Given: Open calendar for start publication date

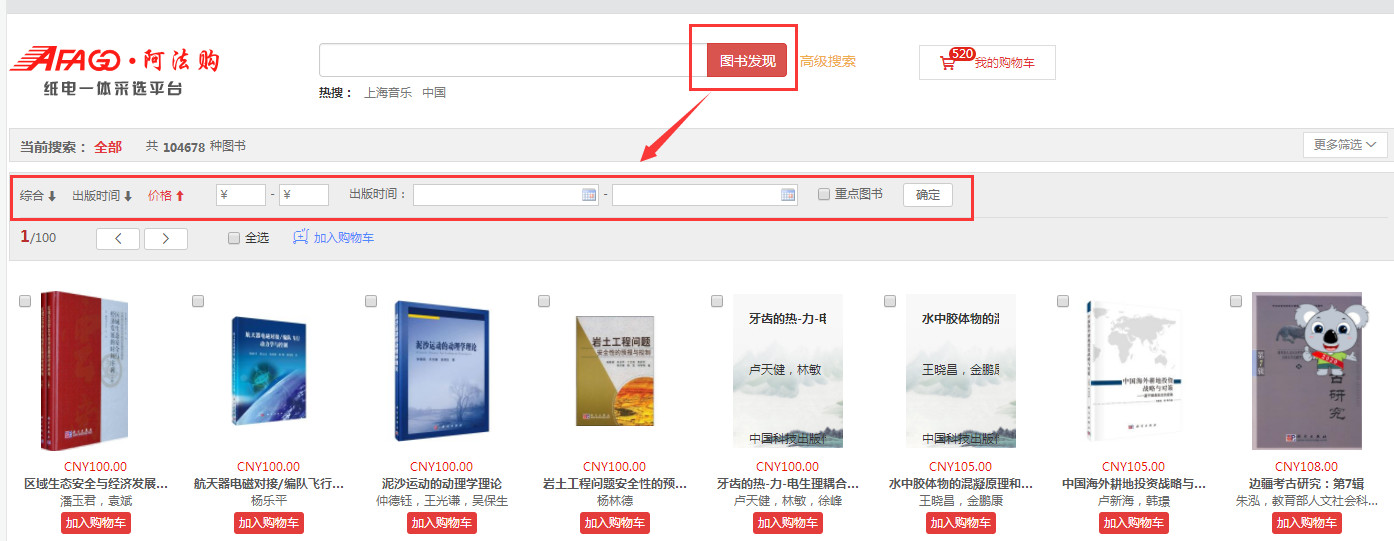Looking at the screenshot, I should pos(589,195).
